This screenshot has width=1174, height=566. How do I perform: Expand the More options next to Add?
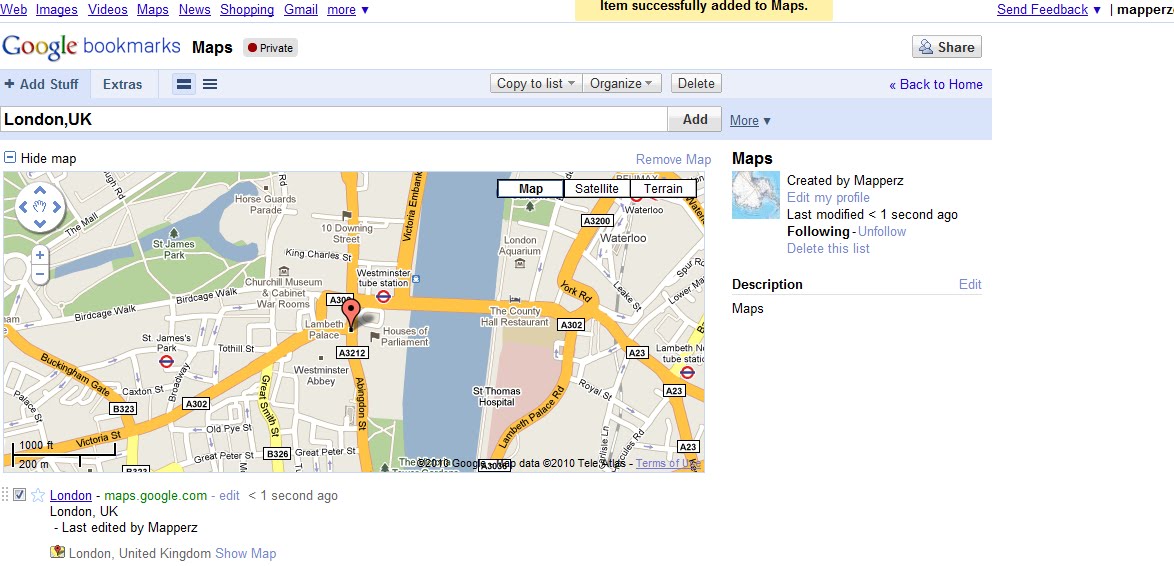click(x=750, y=121)
